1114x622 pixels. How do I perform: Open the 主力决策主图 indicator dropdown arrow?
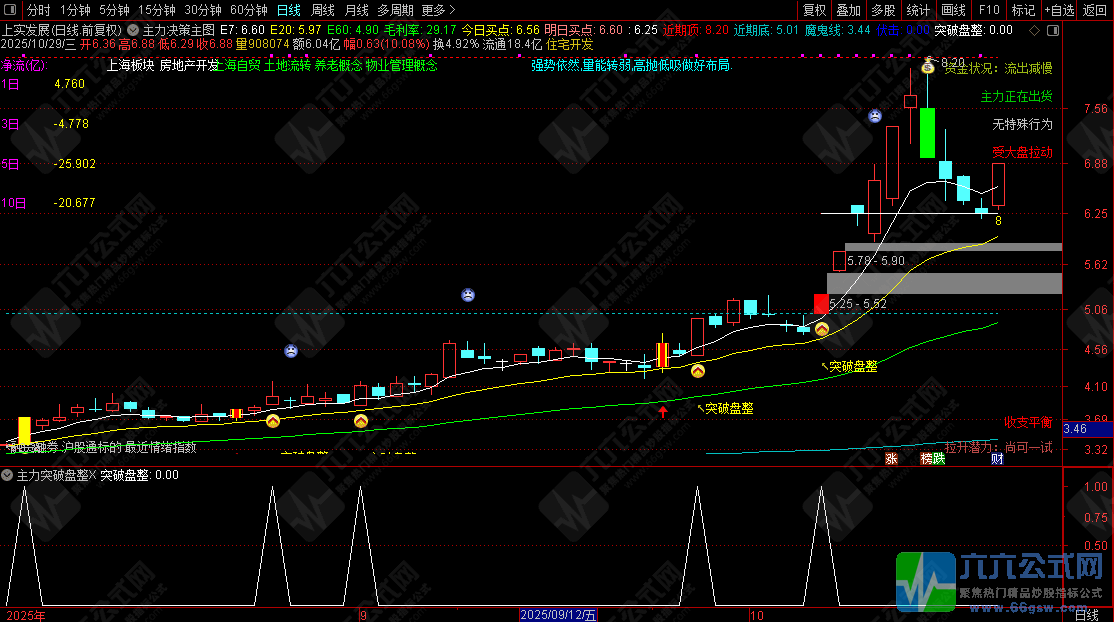[x=135, y=30]
